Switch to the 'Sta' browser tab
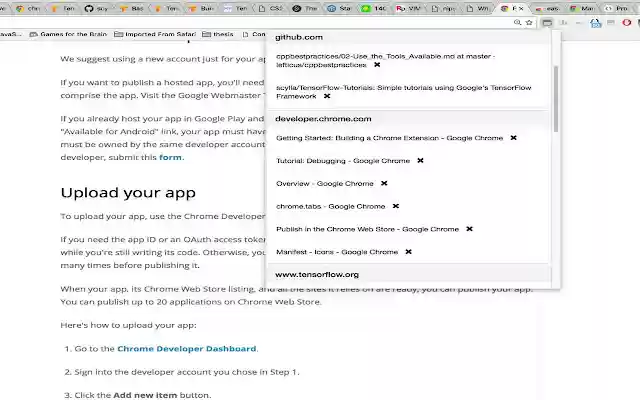Viewport: 640px width, 400px height. [x=340, y=8]
